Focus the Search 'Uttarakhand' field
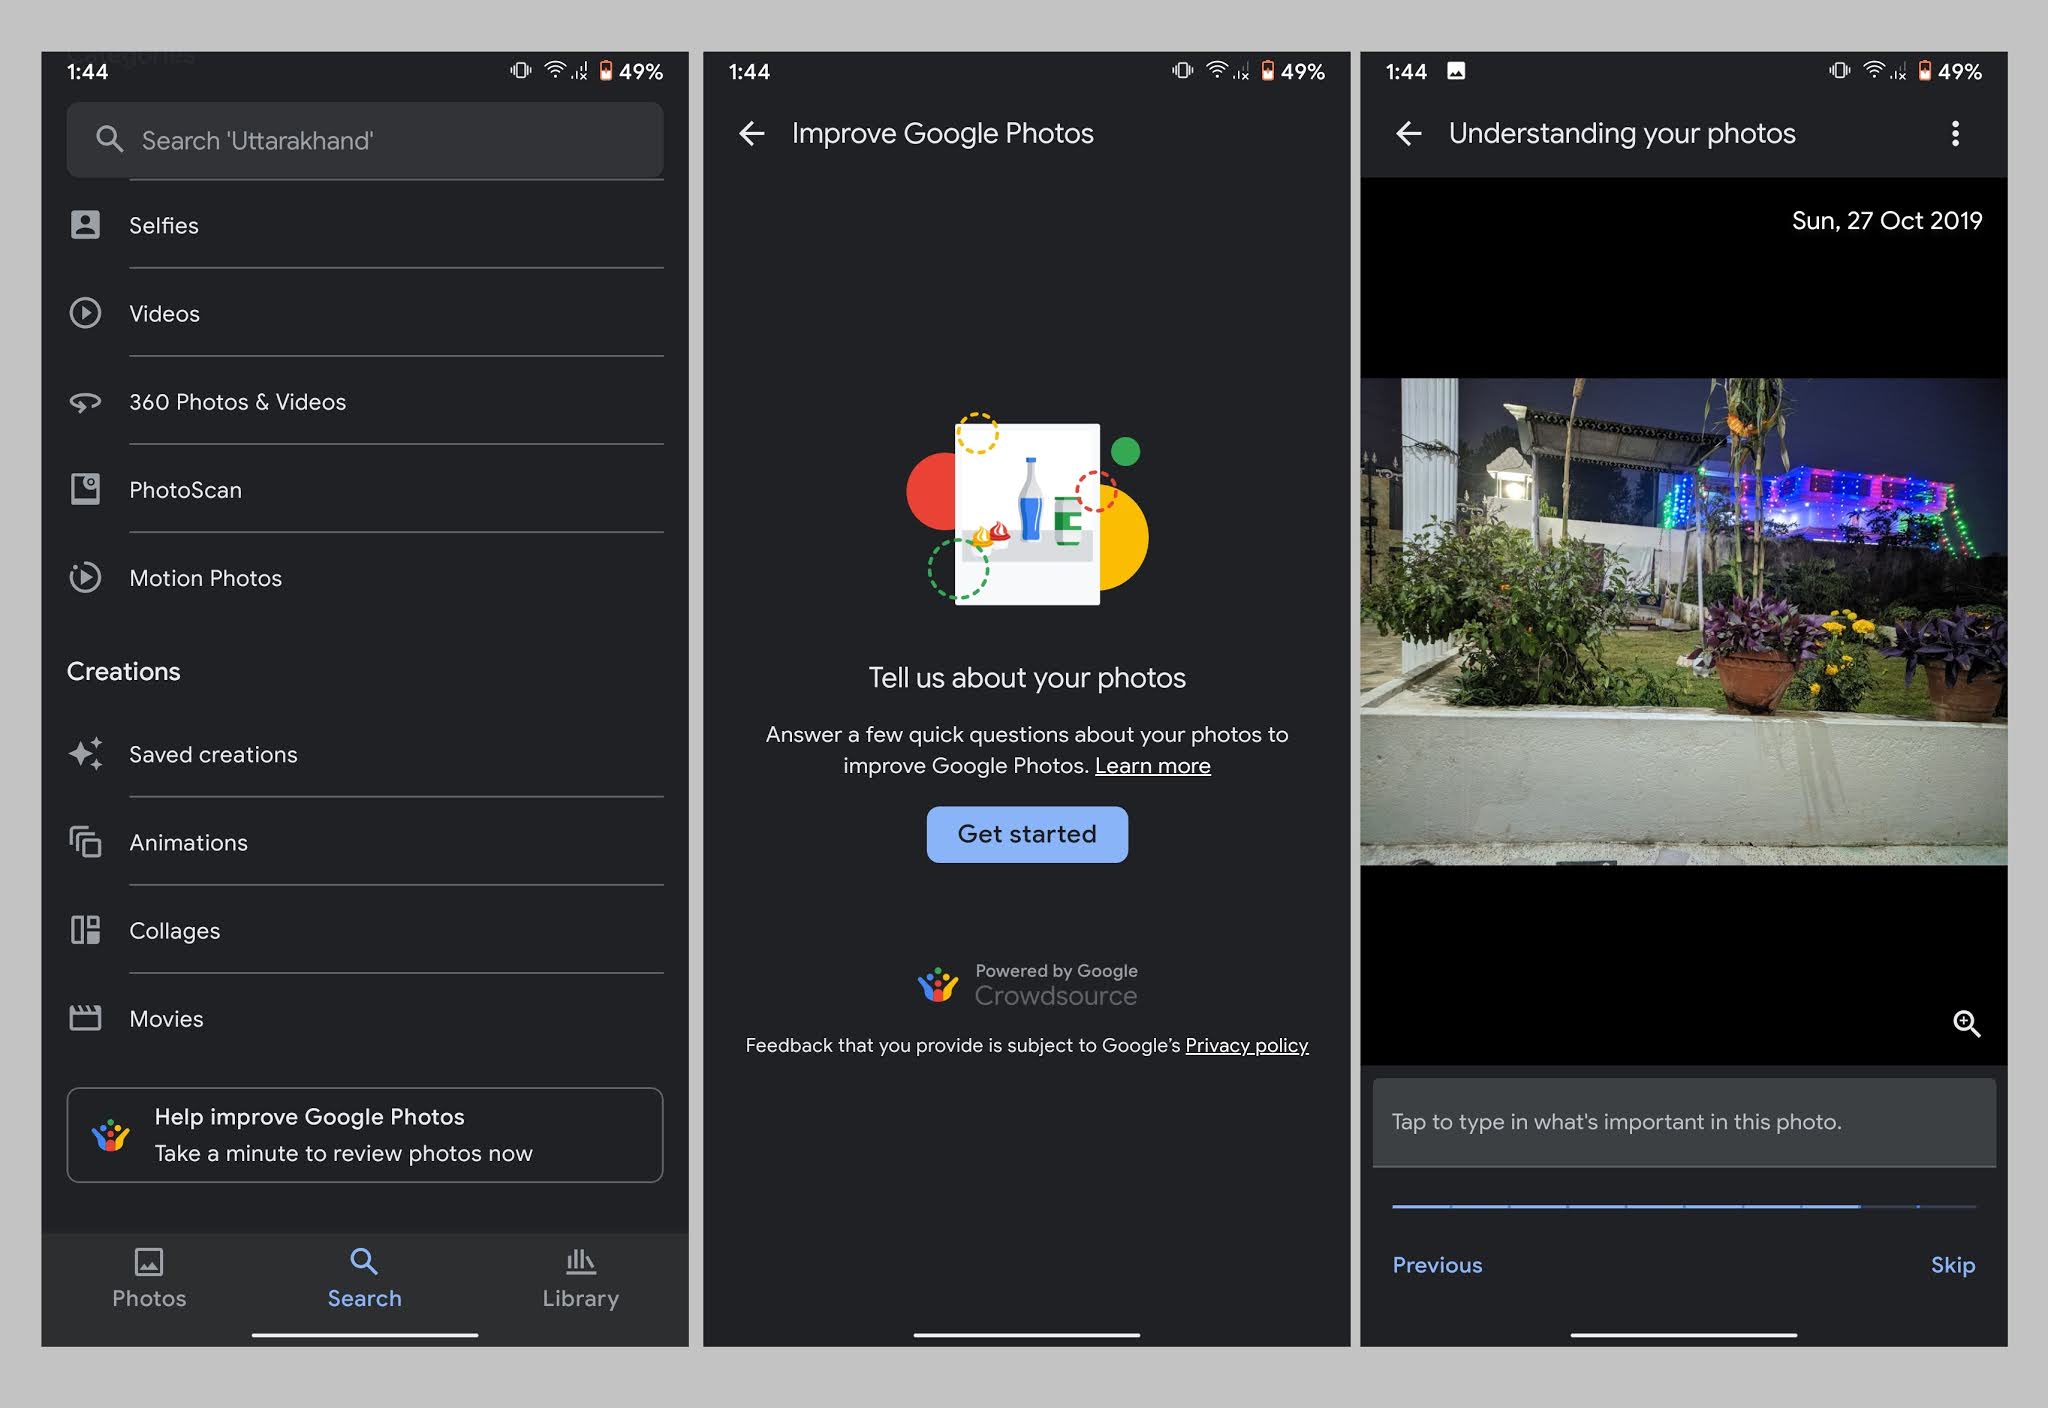This screenshot has height=1408, width=2048. [365, 140]
